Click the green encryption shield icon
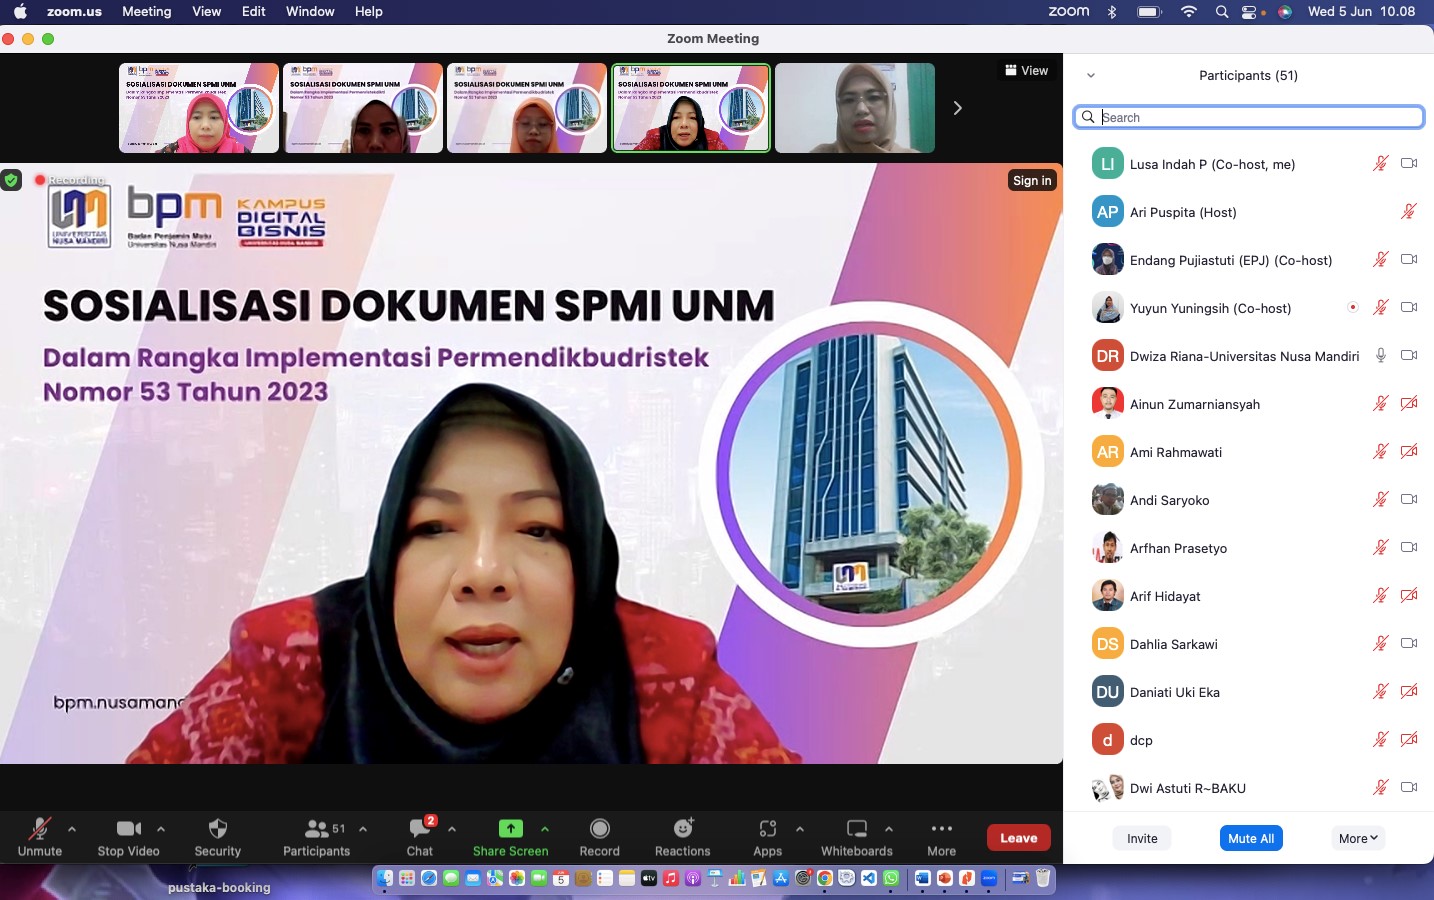The image size is (1434, 900). (11, 180)
